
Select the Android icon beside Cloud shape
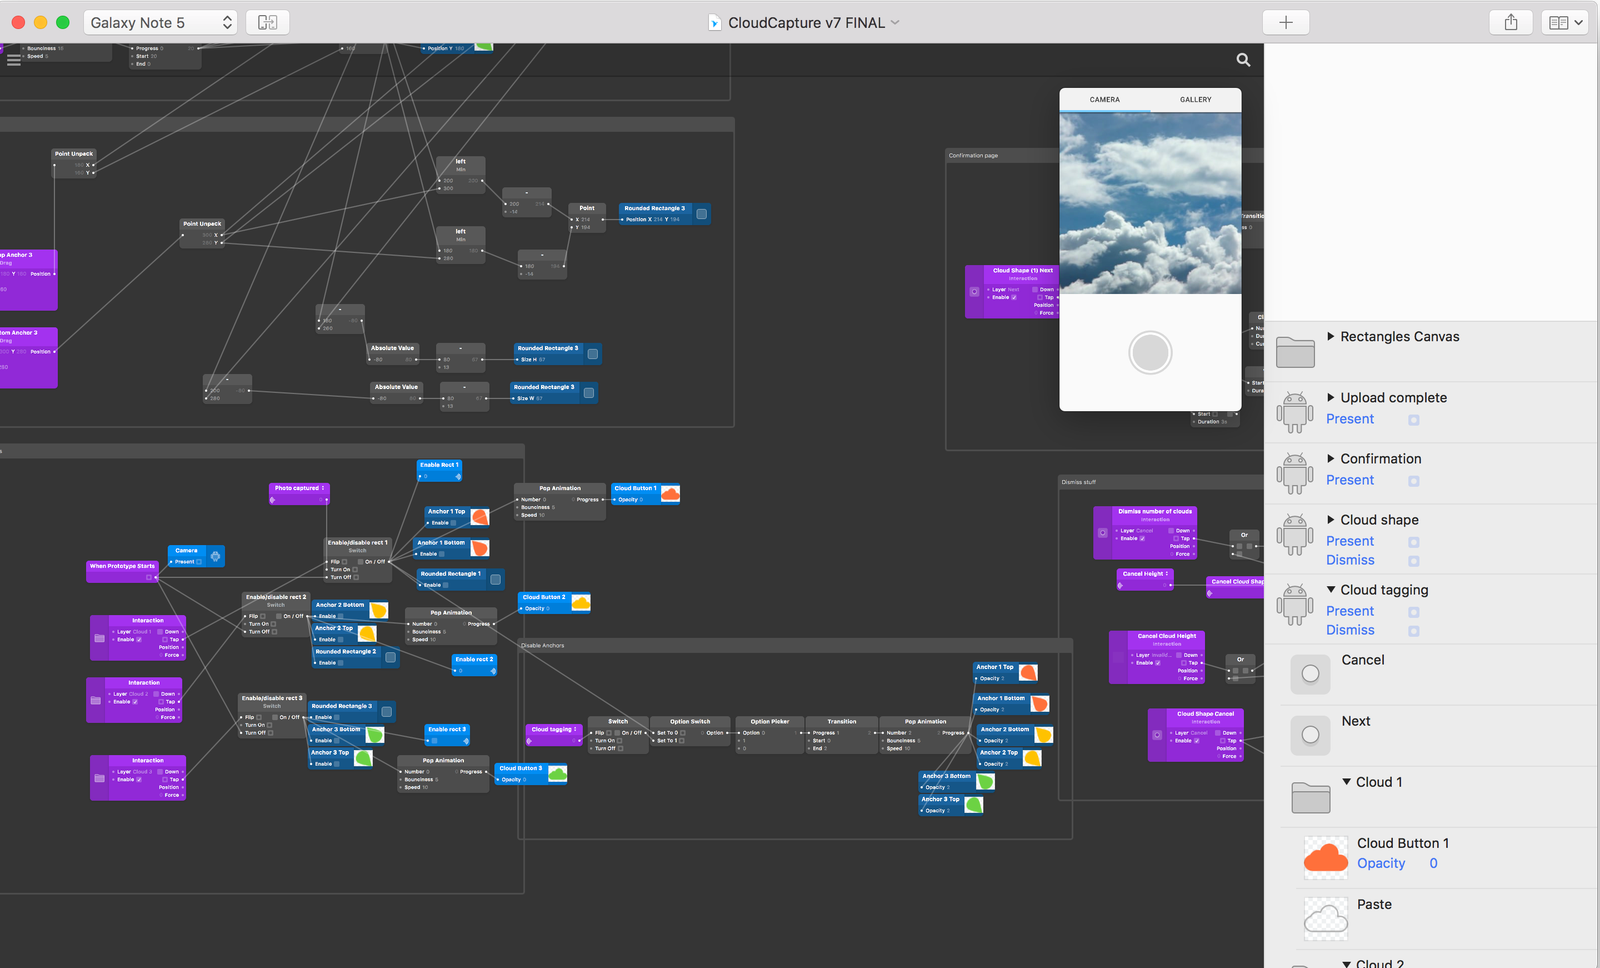(x=1295, y=534)
